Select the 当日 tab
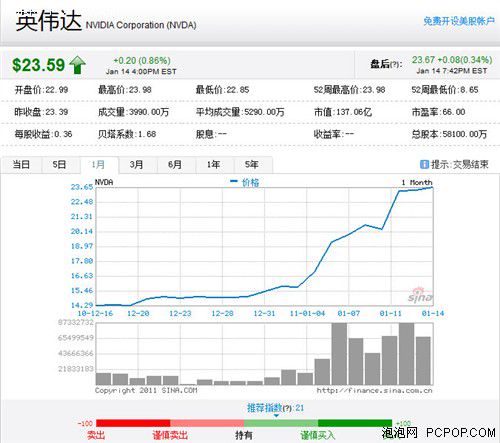The width and height of the screenshot is (500, 443). click(x=21, y=165)
